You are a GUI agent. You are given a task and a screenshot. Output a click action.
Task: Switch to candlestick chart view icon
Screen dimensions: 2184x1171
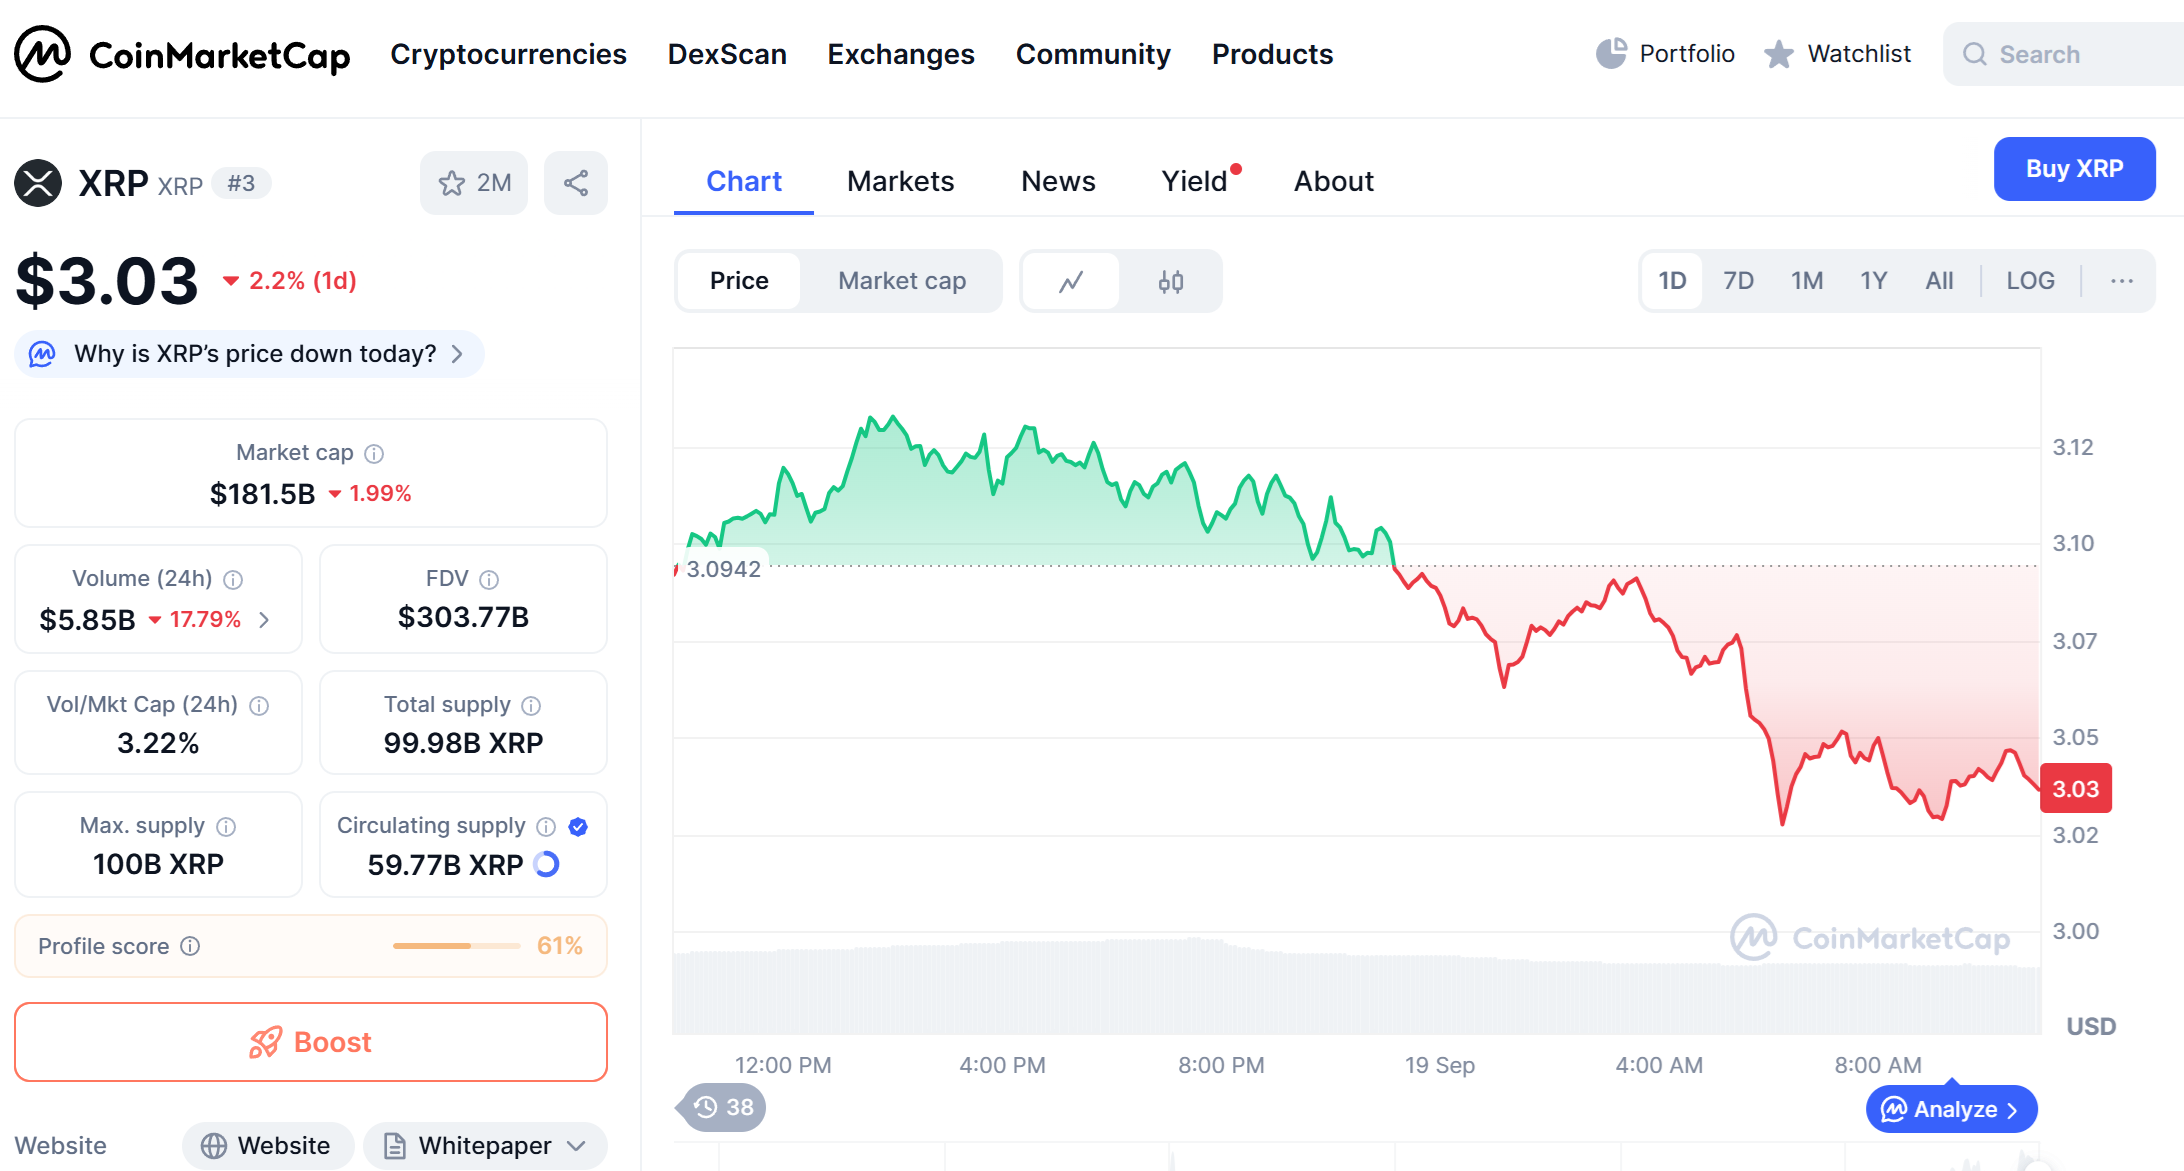coord(1170,282)
